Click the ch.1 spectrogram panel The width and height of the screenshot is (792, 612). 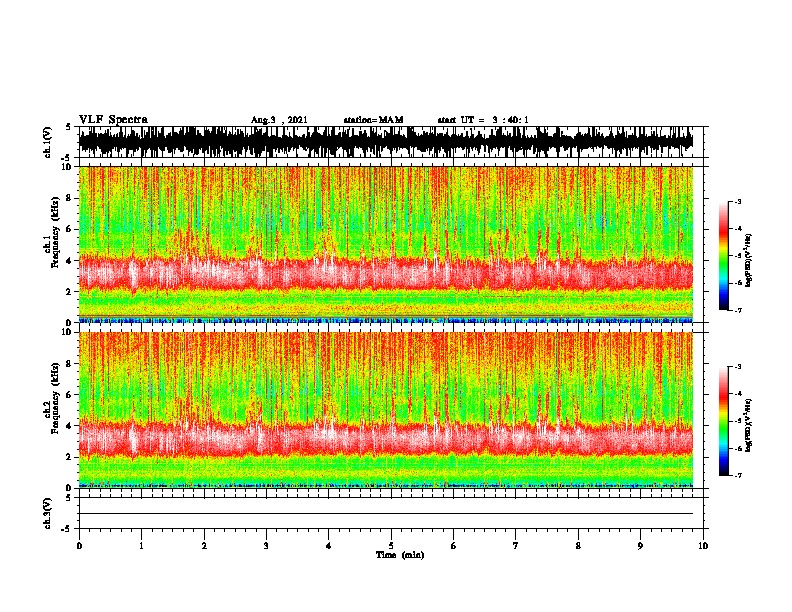(386, 244)
